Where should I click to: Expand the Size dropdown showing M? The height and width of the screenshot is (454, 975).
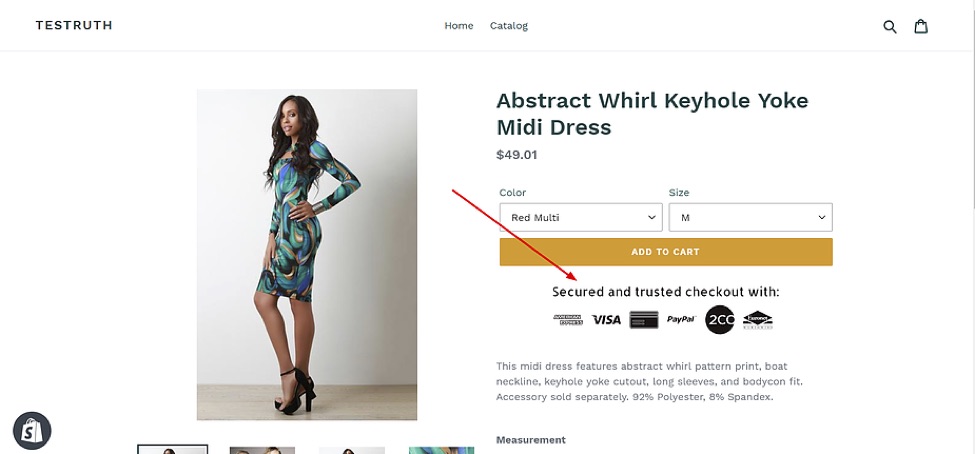(x=750, y=217)
